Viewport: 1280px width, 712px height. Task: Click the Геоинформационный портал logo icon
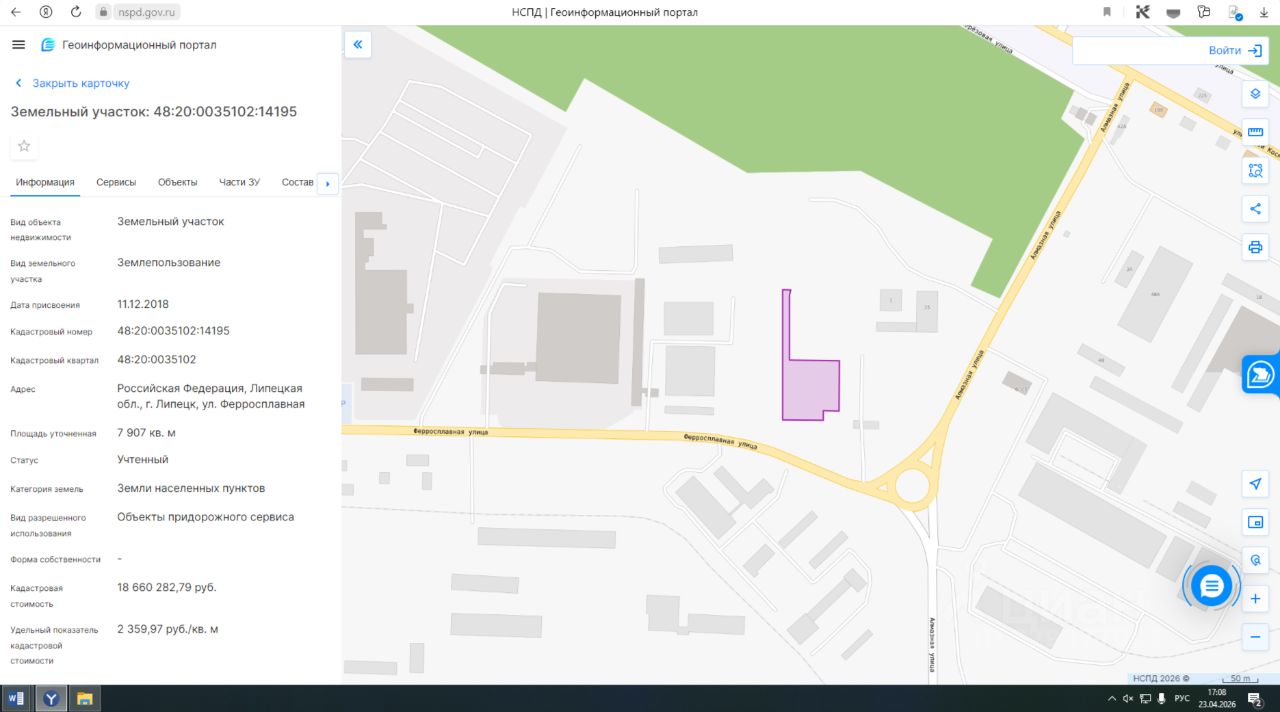48,45
